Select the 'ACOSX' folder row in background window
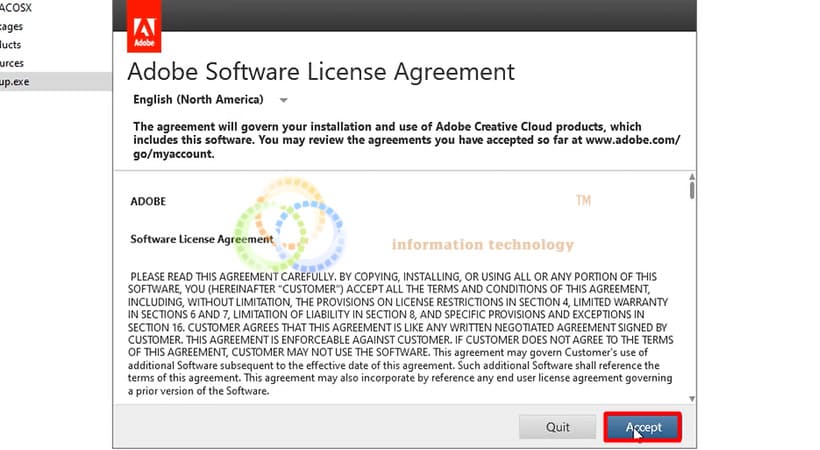Viewport: 820px width, 450px height. [56, 8]
